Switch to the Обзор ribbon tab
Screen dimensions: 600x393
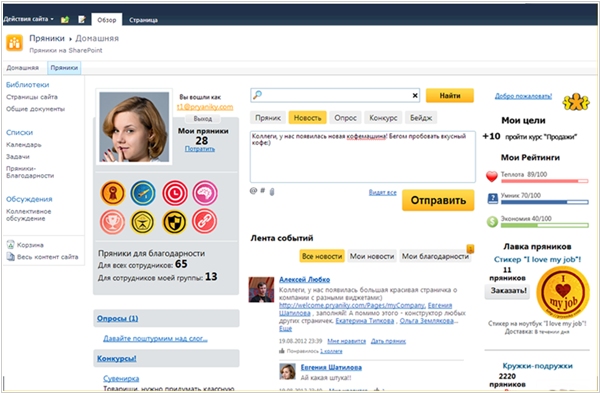pos(107,20)
